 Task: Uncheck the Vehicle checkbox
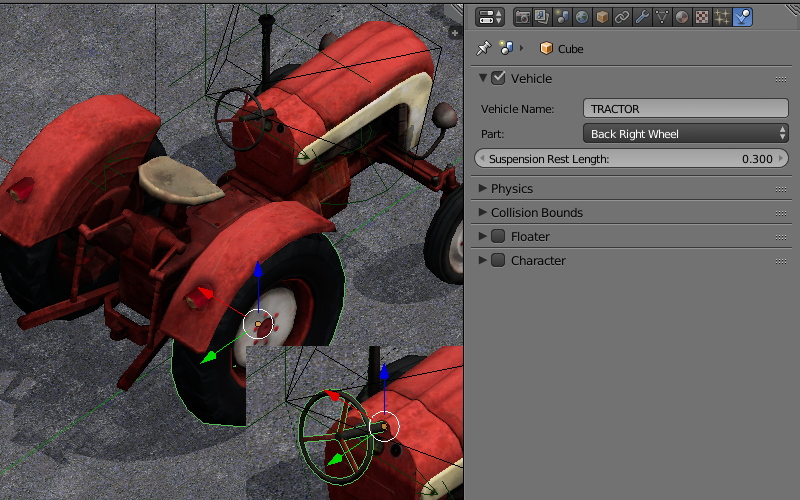click(498, 78)
